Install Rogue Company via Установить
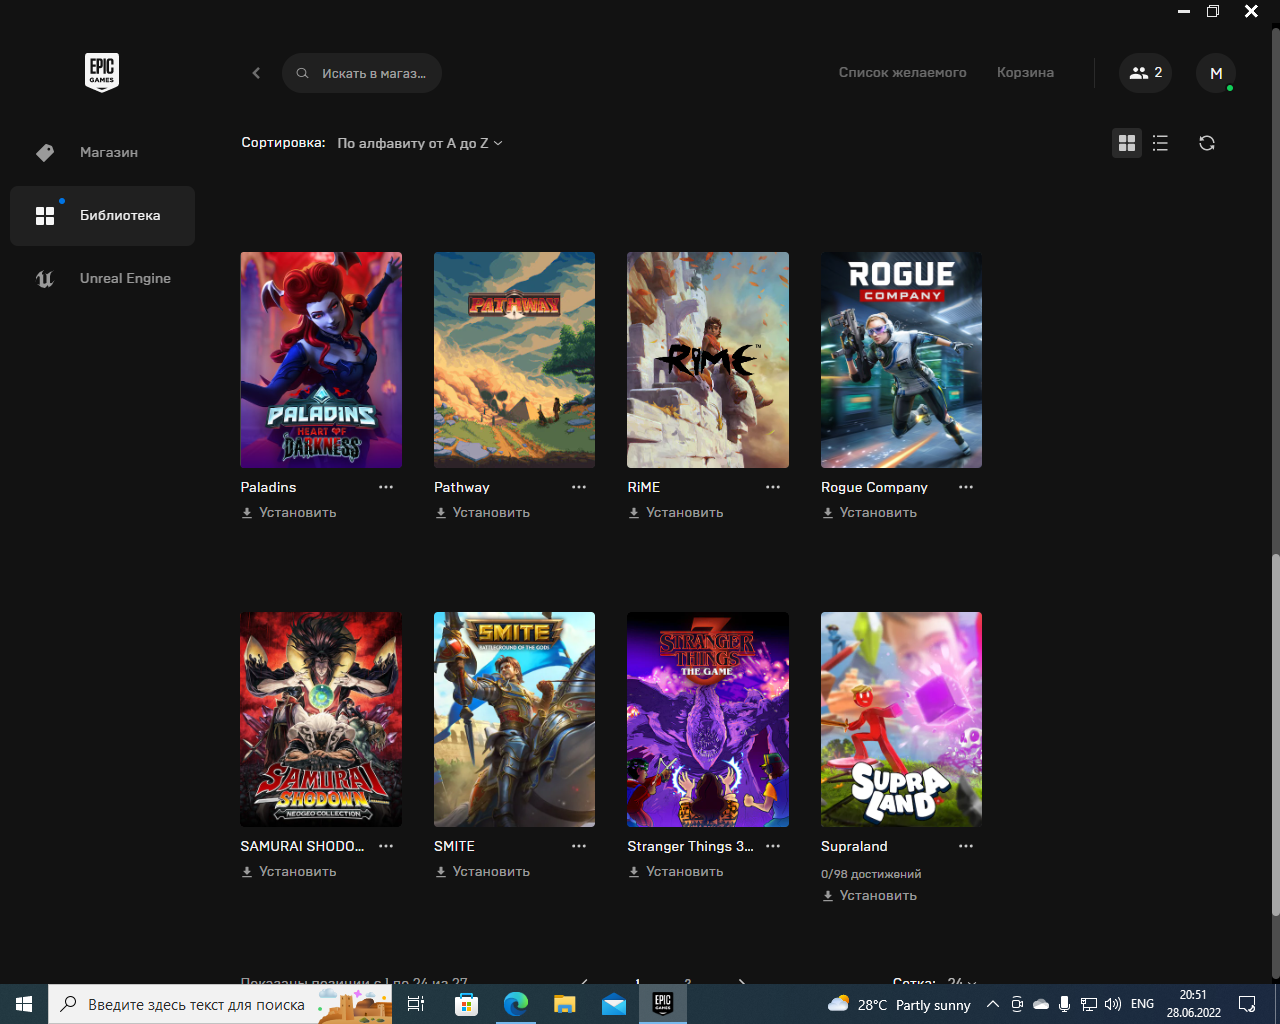This screenshot has height=1024, width=1280. coord(869,512)
